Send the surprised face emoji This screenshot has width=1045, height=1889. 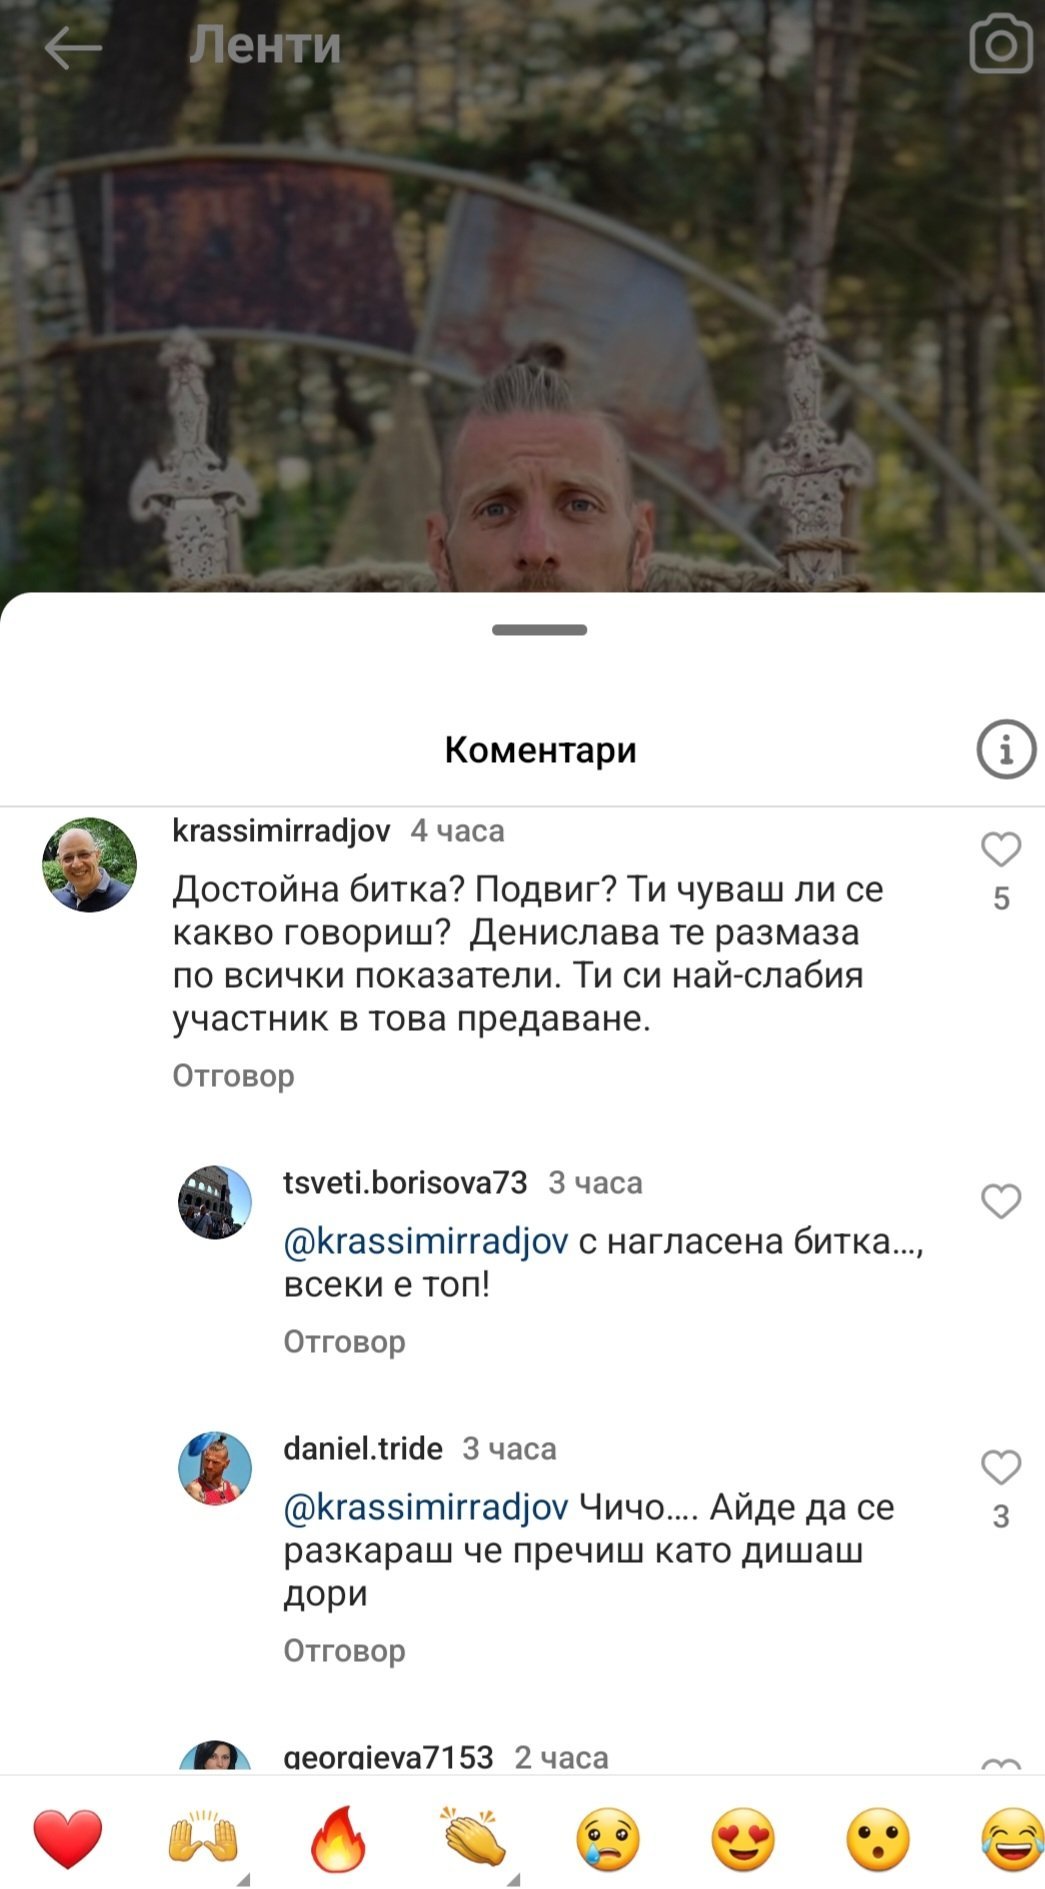click(x=878, y=1839)
